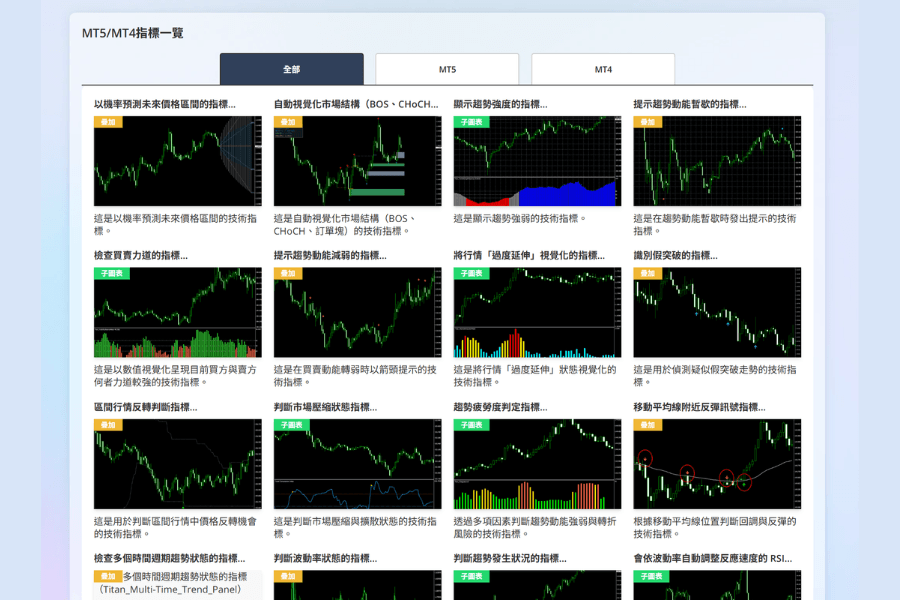900x600 pixels.
Task: Click the 區間行情反轉判斷 chart thumbnail
Action: (x=178, y=464)
